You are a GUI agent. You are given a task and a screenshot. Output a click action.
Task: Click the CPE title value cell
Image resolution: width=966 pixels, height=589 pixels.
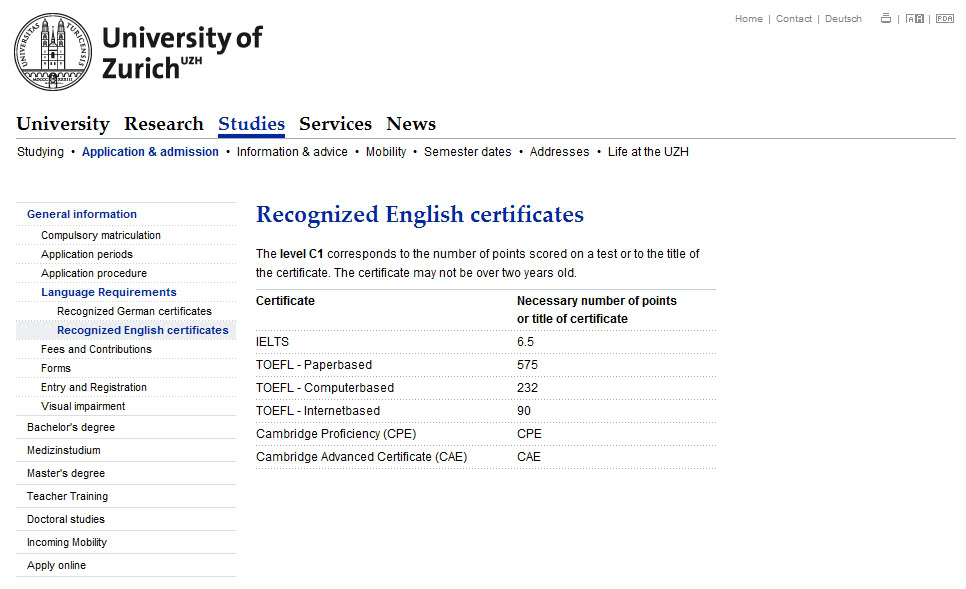pos(529,434)
